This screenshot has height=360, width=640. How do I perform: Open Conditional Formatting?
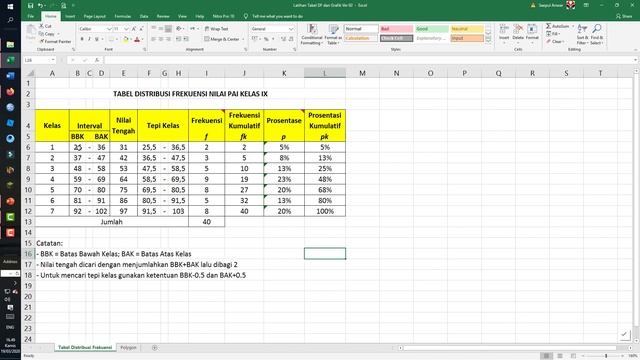click(x=312, y=34)
